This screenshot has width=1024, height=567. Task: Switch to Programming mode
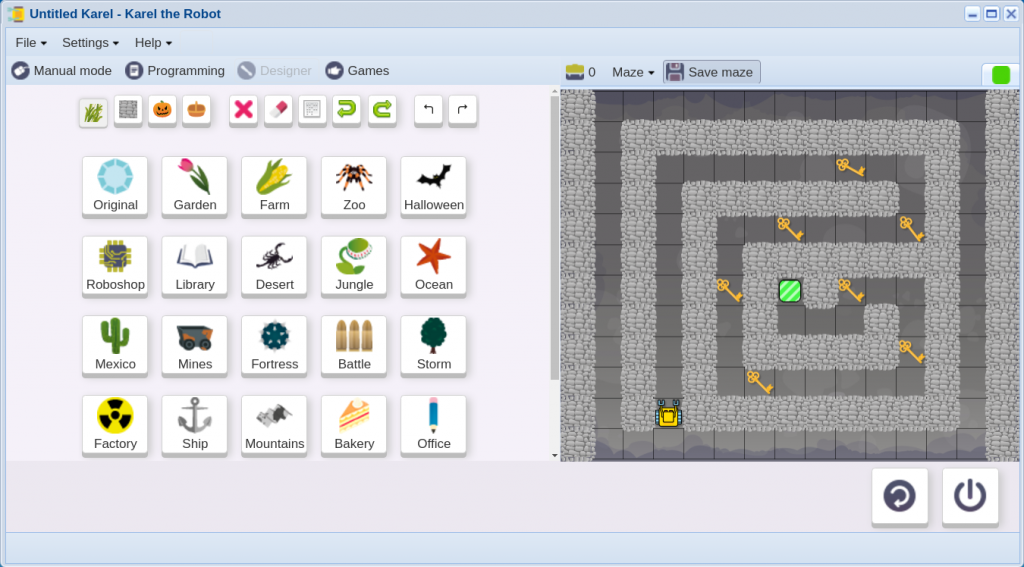coord(175,71)
